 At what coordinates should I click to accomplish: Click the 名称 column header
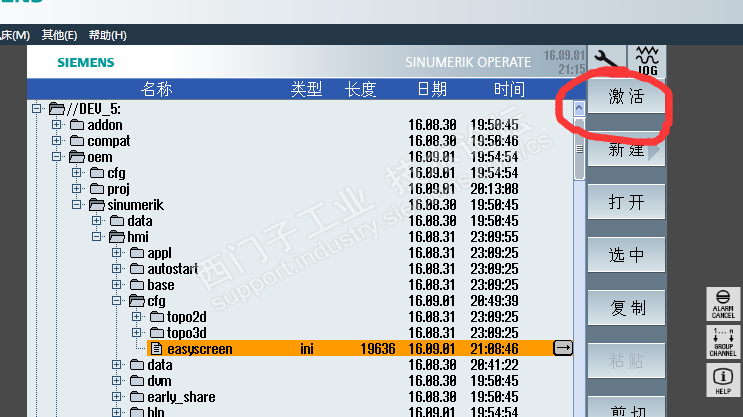(156, 89)
